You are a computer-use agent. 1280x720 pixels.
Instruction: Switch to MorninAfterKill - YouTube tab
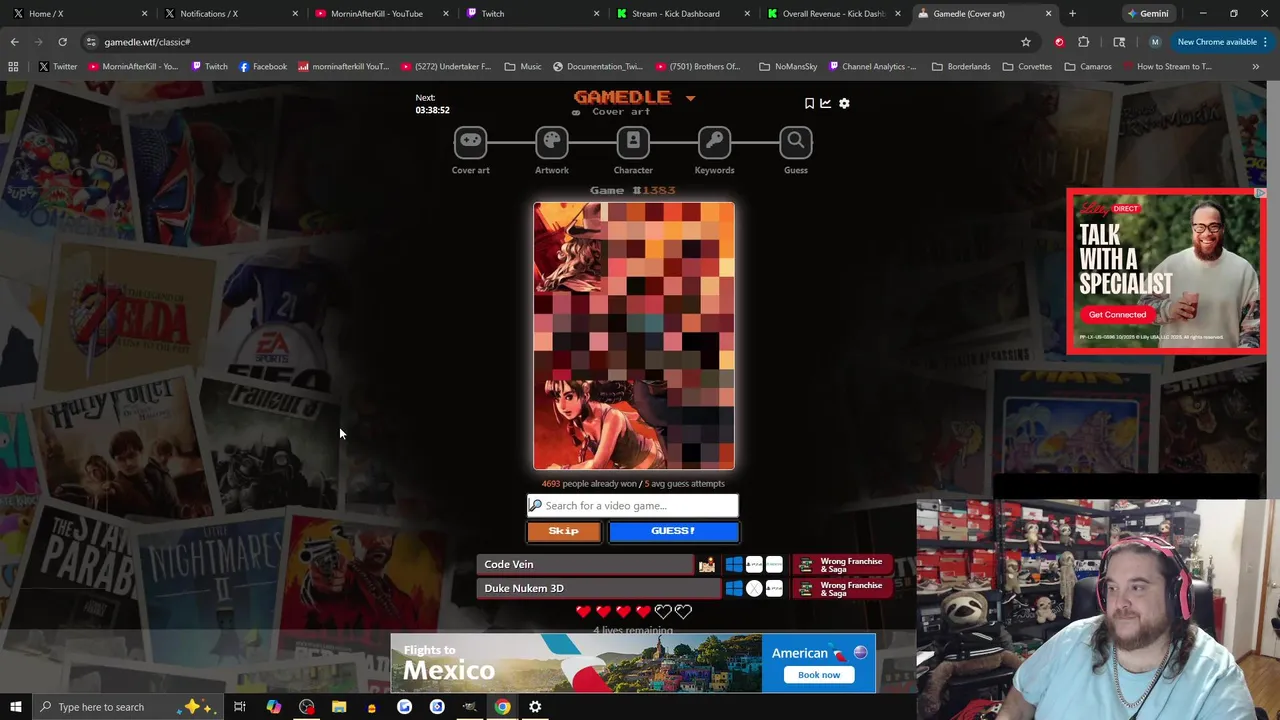(x=381, y=14)
